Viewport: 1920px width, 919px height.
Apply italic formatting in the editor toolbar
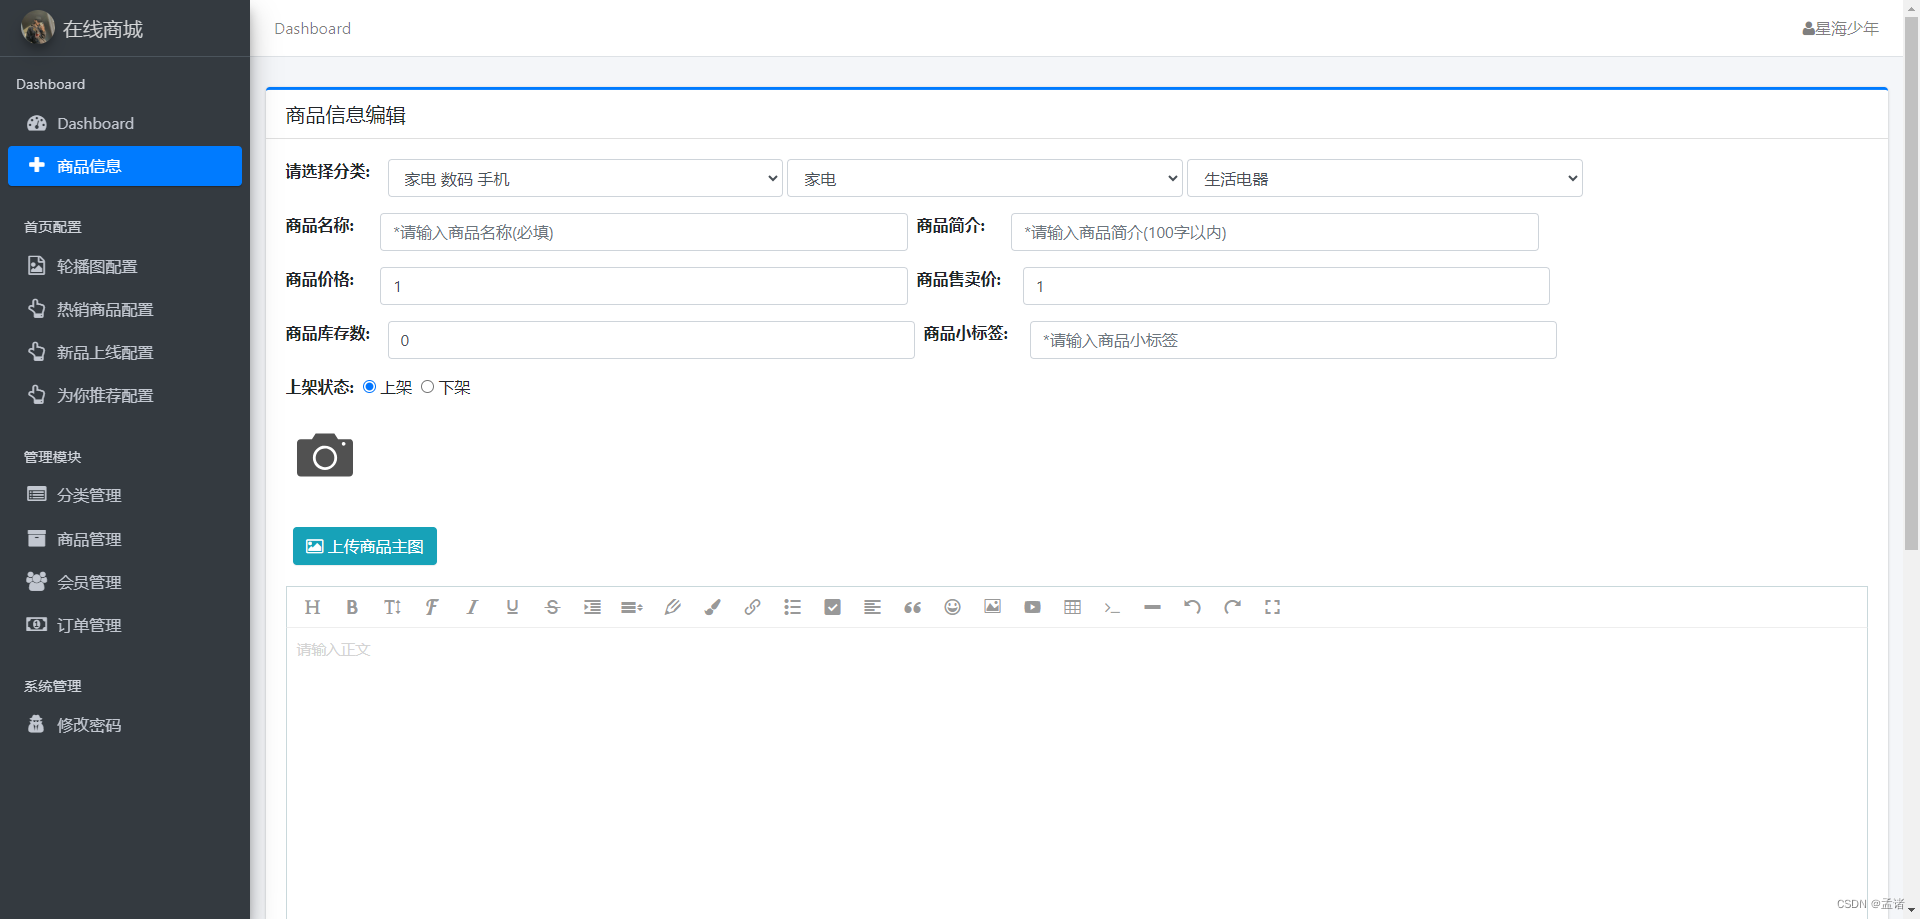click(472, 607)
